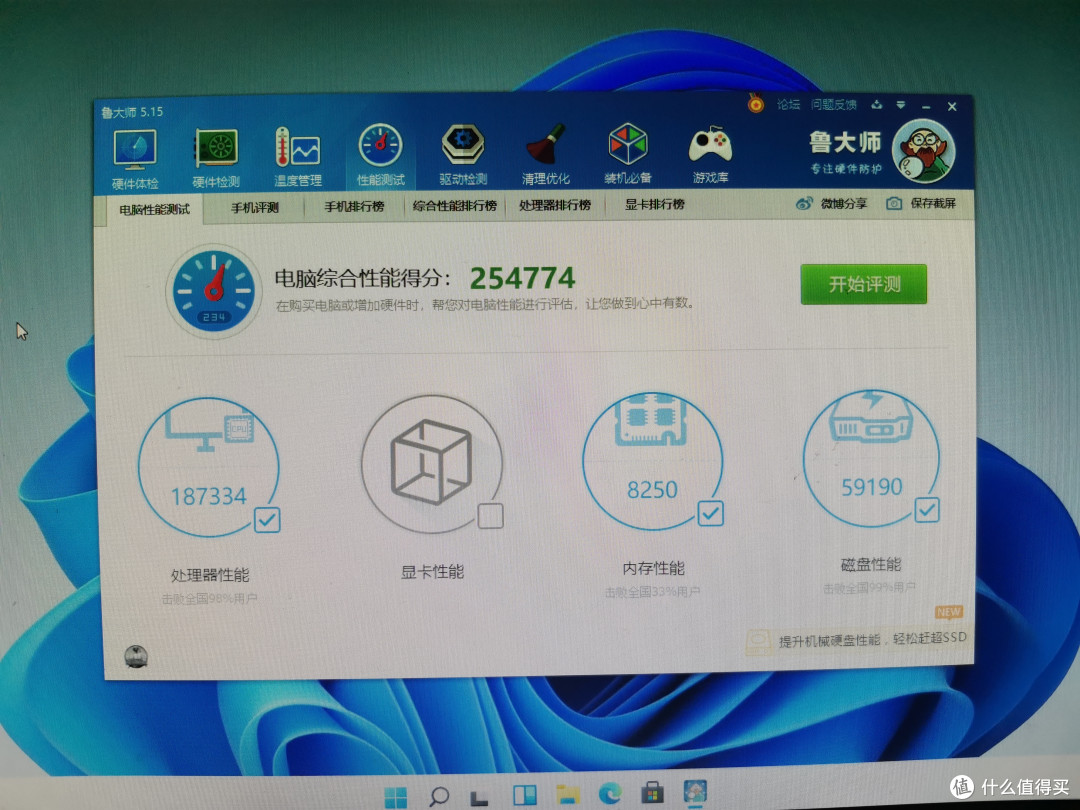Click the memory score 8250
The height and width of the screenshot is (810, 1080).
(652, 490)
